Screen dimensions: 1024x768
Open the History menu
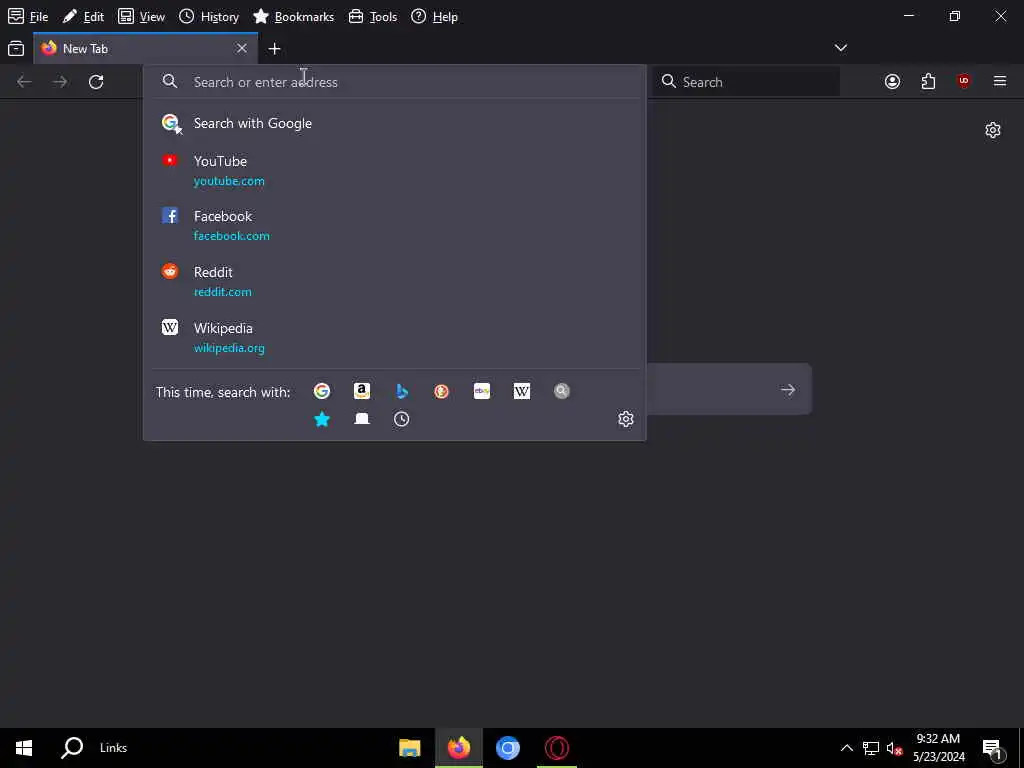click(x=209, y=16)
